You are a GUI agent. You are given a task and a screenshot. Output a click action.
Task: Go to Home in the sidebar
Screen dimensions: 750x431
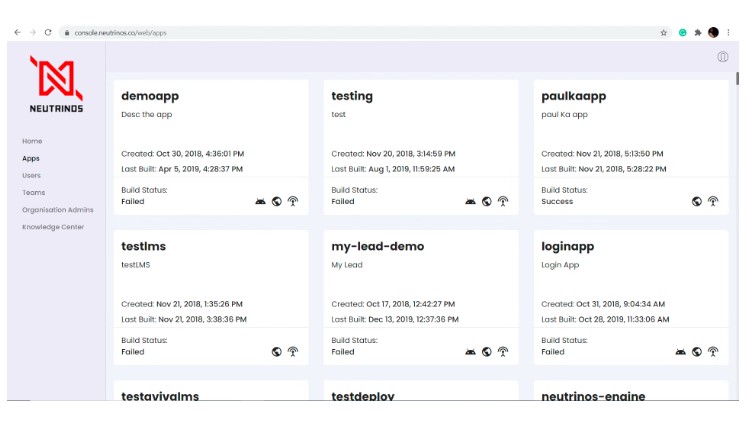pos(32,141)
